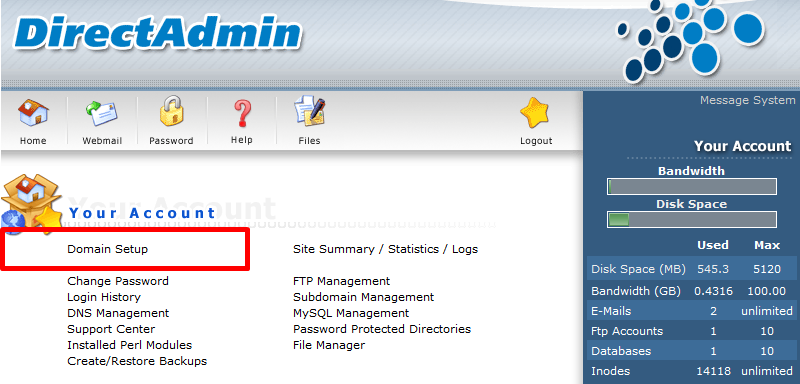Launch the File Manager link
This screenshot has height=384, width=800.
(x=329, y=345)
